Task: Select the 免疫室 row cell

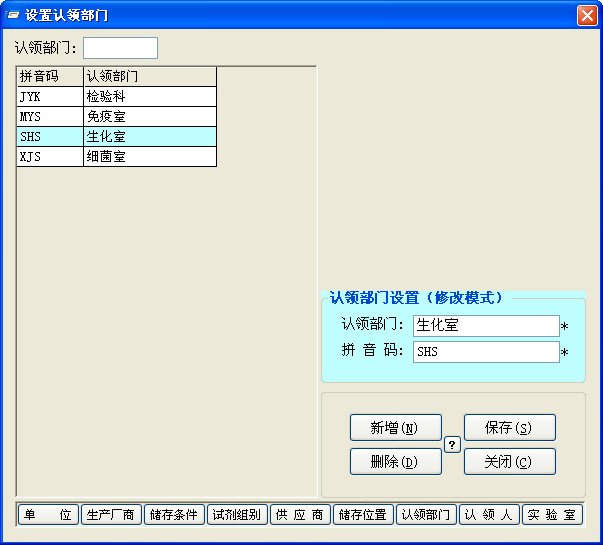Action: click(150, 116)
